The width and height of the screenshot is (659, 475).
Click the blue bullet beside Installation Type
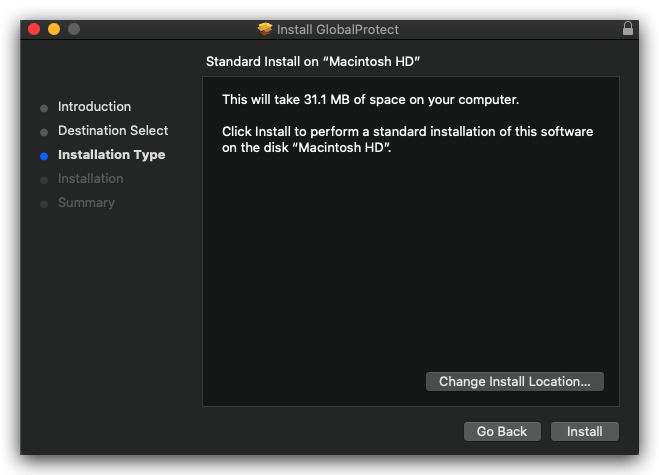(44, 156)
